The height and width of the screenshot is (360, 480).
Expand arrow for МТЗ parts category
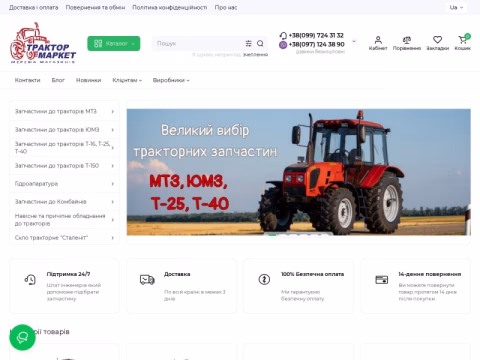113,111
